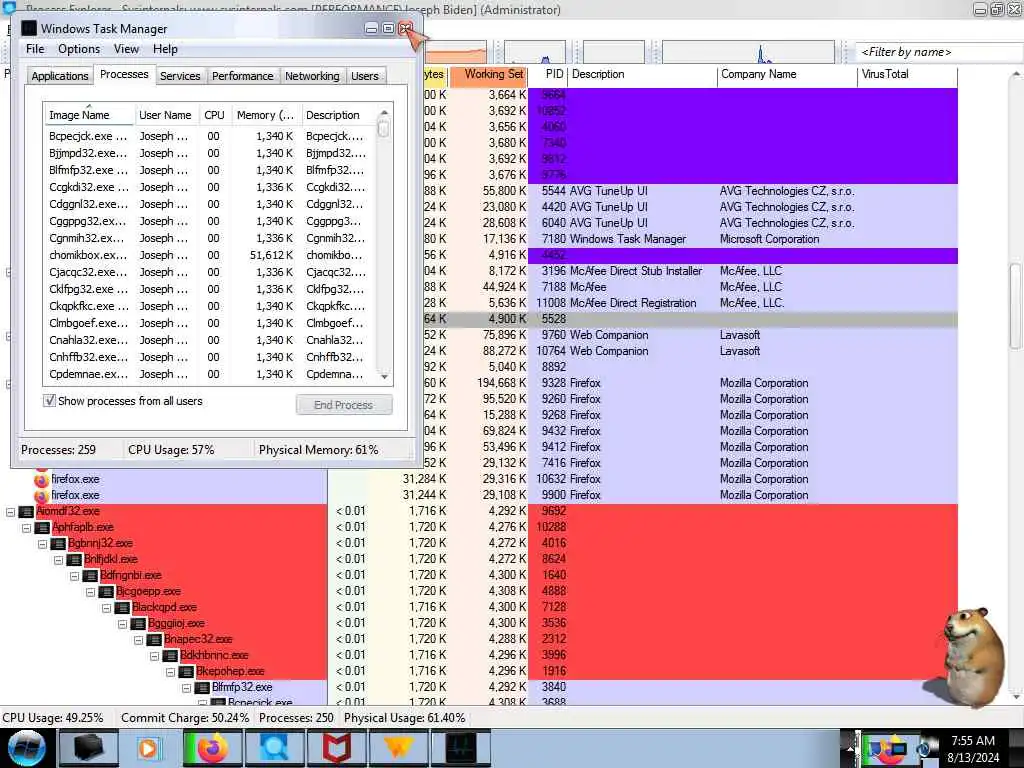Click the Bnlfjdkl.exe process icon
1024x768 pixels.
pyautogui.click(x=74, y=559)
